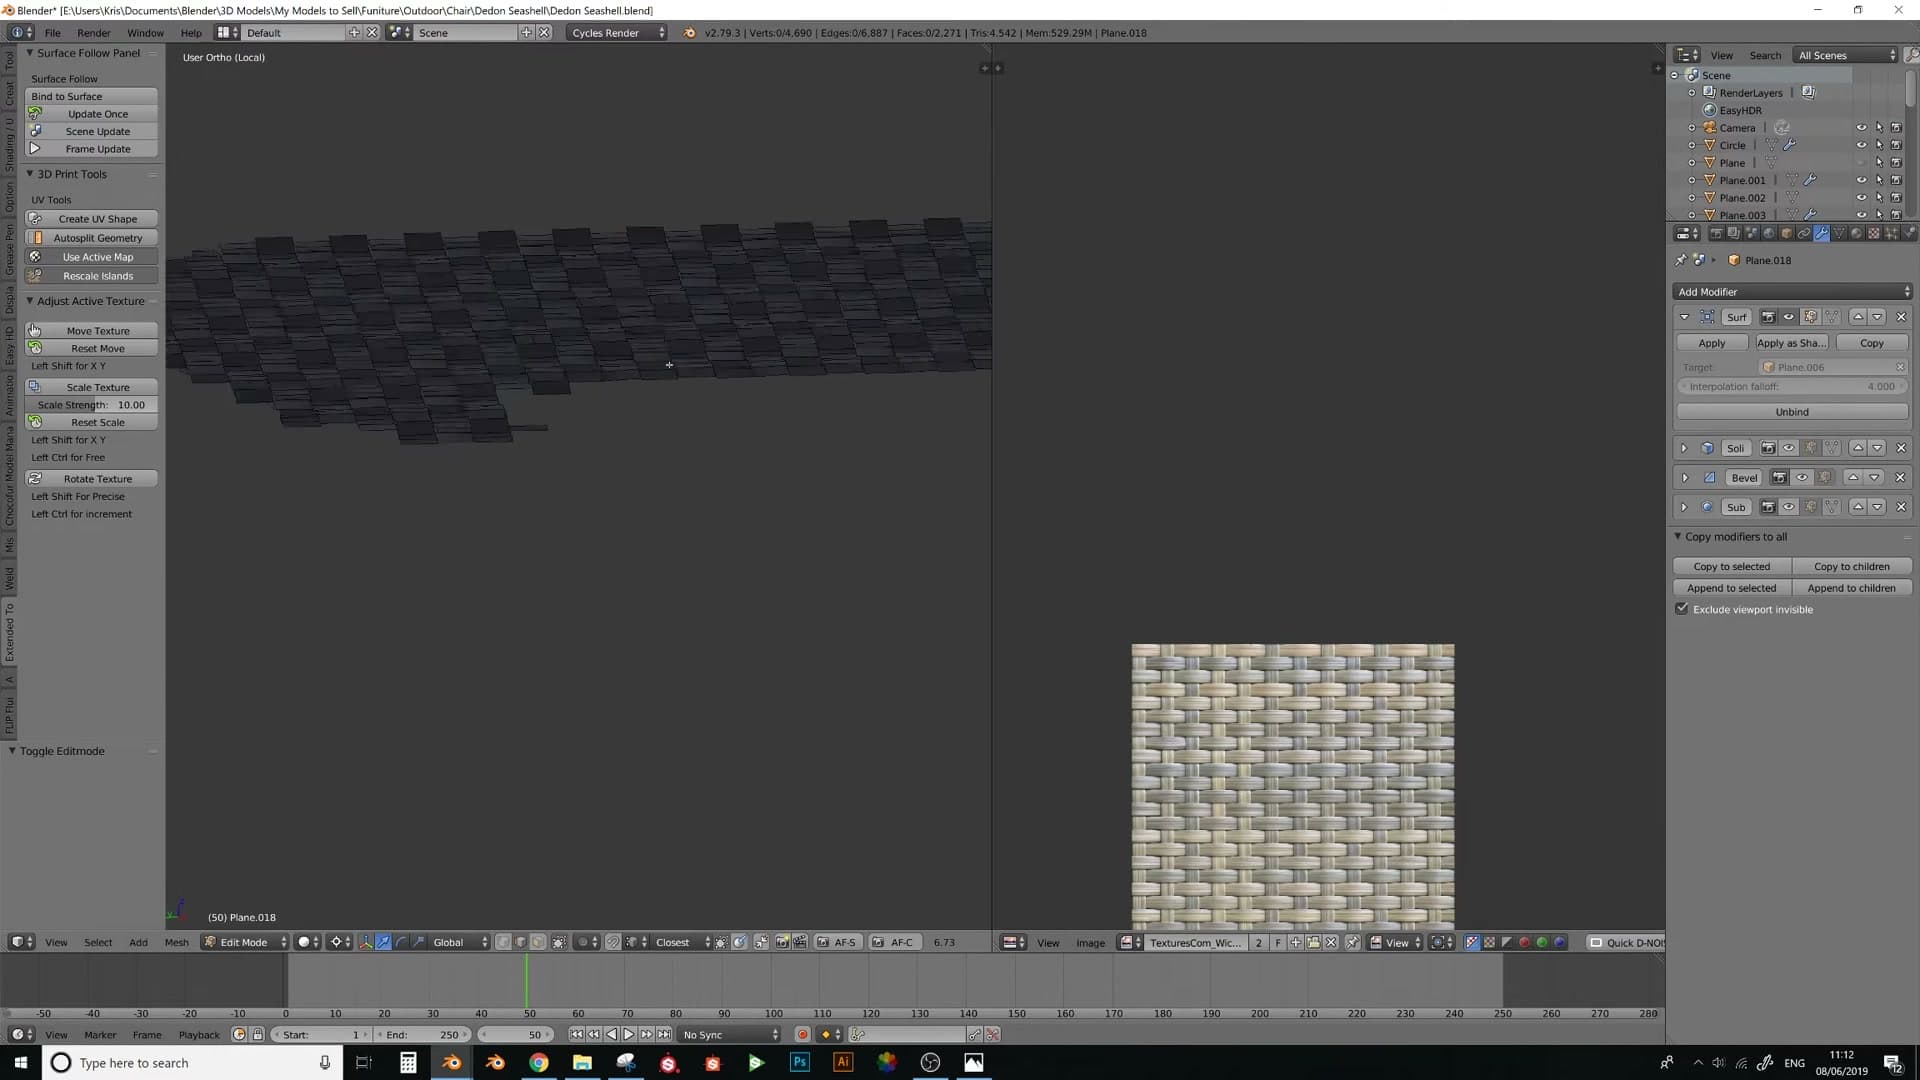Image resolution: width=1920 pixels, height=1080 pixels.
Task: Click the rotate manipulator arc icon
Action: click(x=401, y=942)
